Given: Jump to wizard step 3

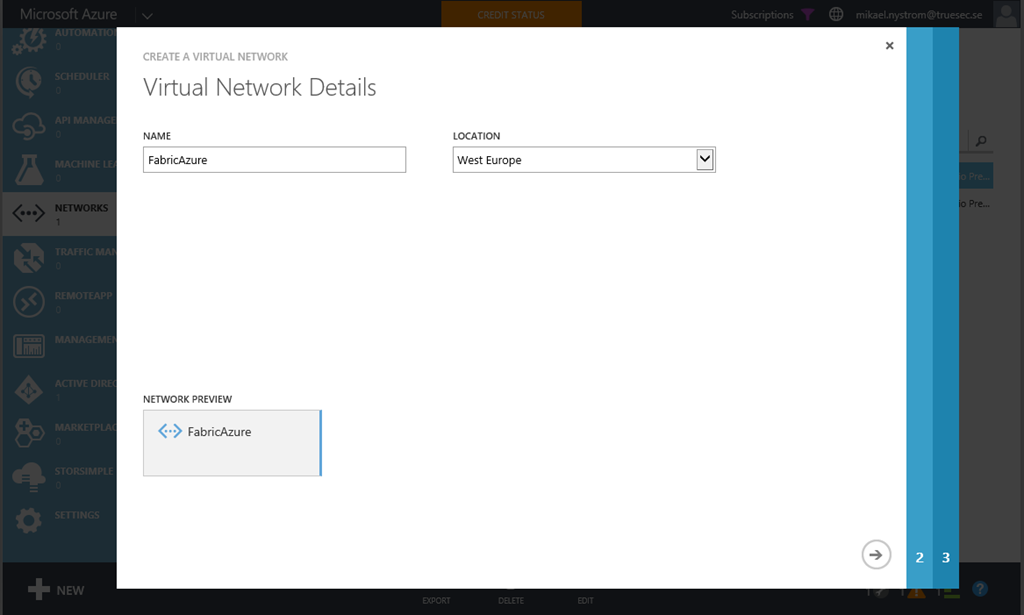Looking at the screenshot, I should point(946,557).
